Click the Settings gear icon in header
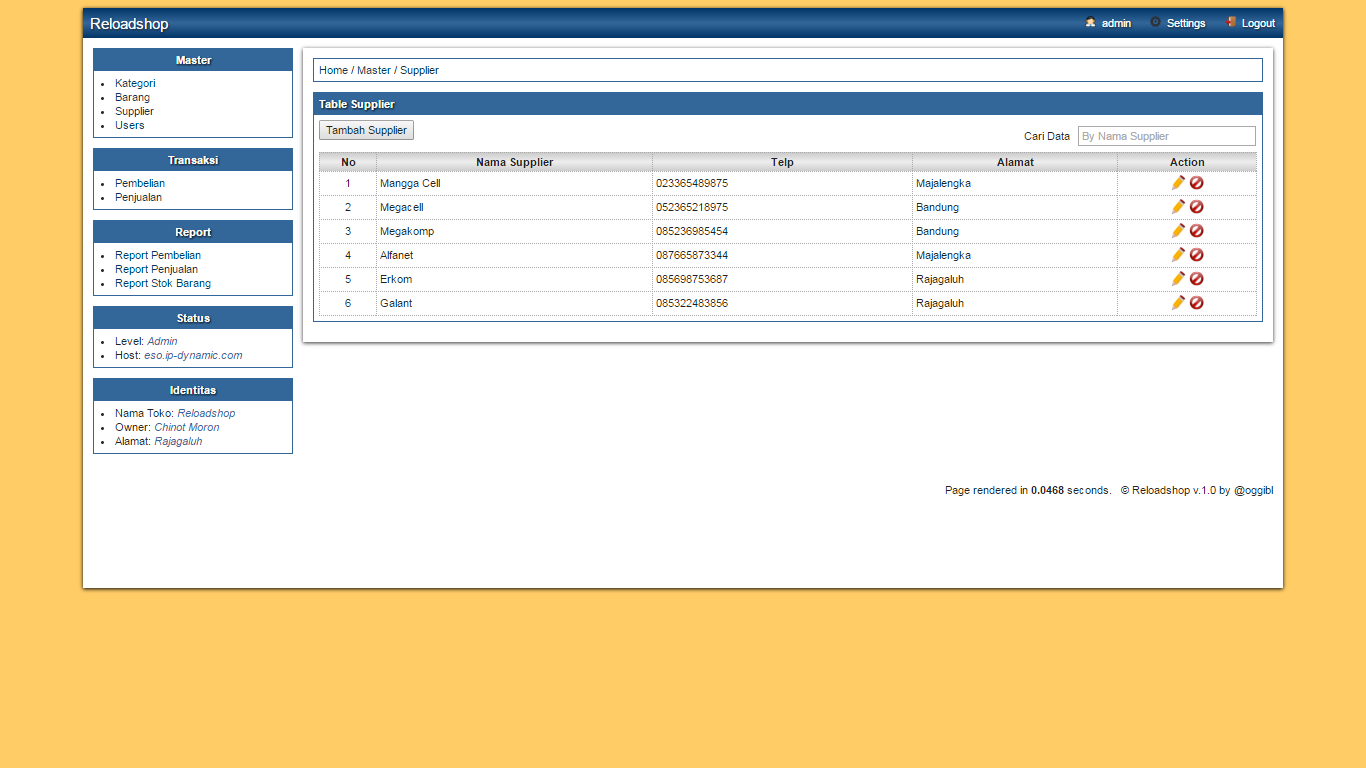Image resolution: width=1366 pixels, height=768 pixels. coord(1156,22)
